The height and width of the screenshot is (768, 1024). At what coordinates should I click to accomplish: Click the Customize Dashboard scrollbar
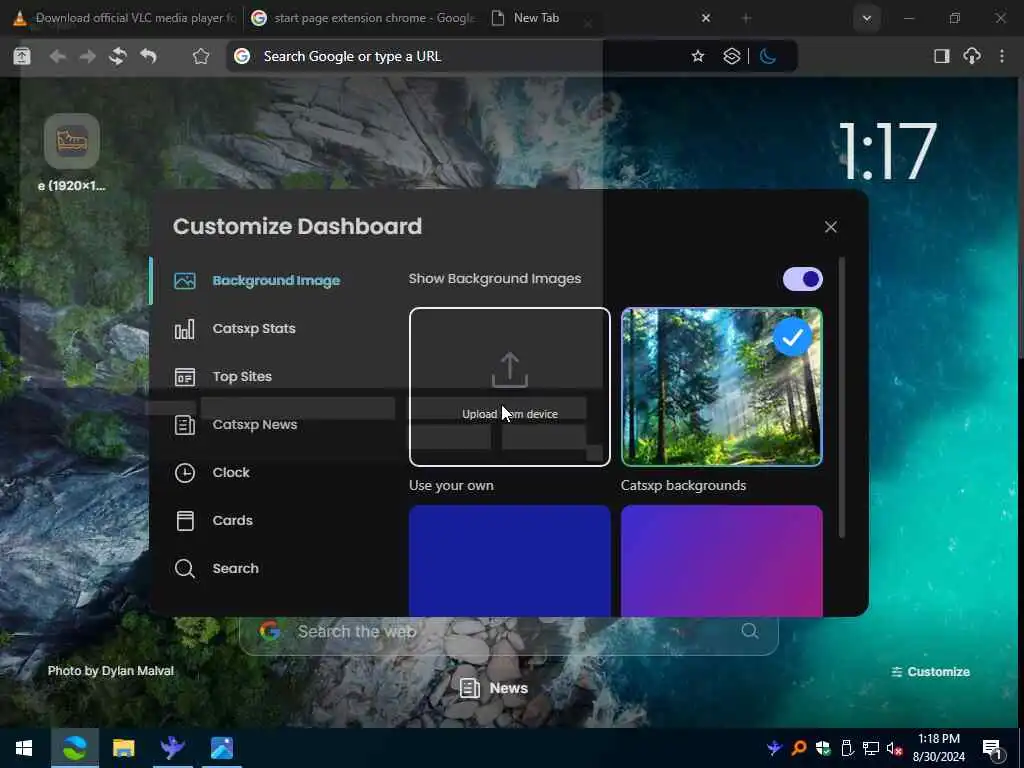[x=842, y=398]
